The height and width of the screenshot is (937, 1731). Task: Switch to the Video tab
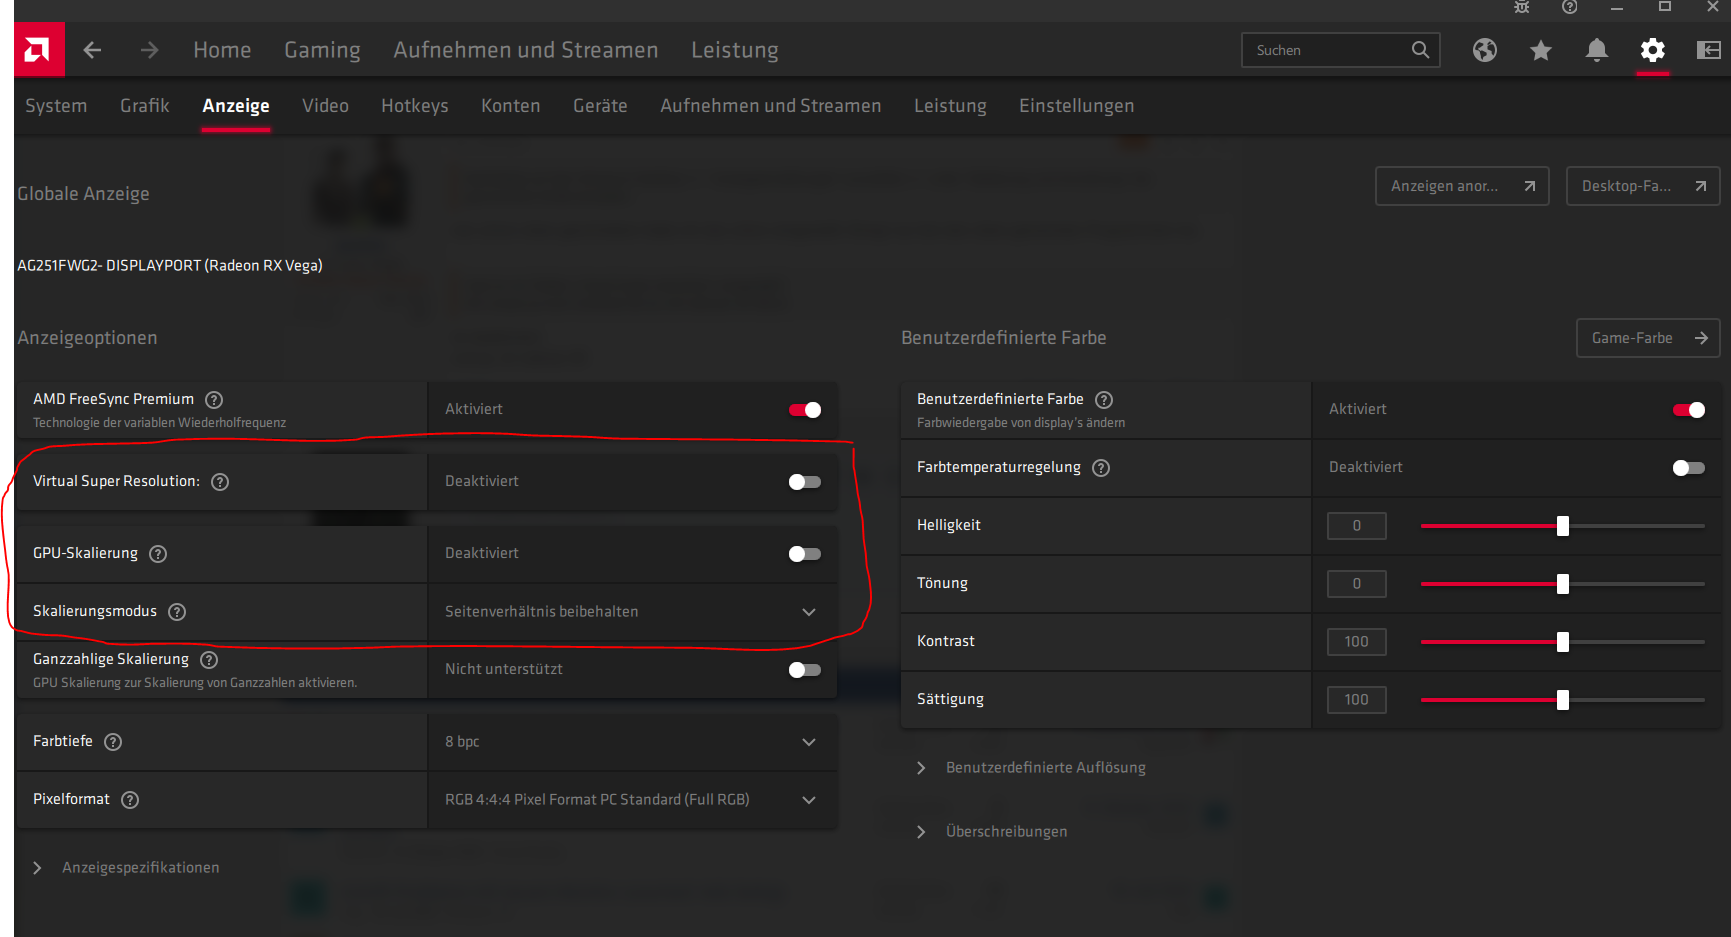325,106
